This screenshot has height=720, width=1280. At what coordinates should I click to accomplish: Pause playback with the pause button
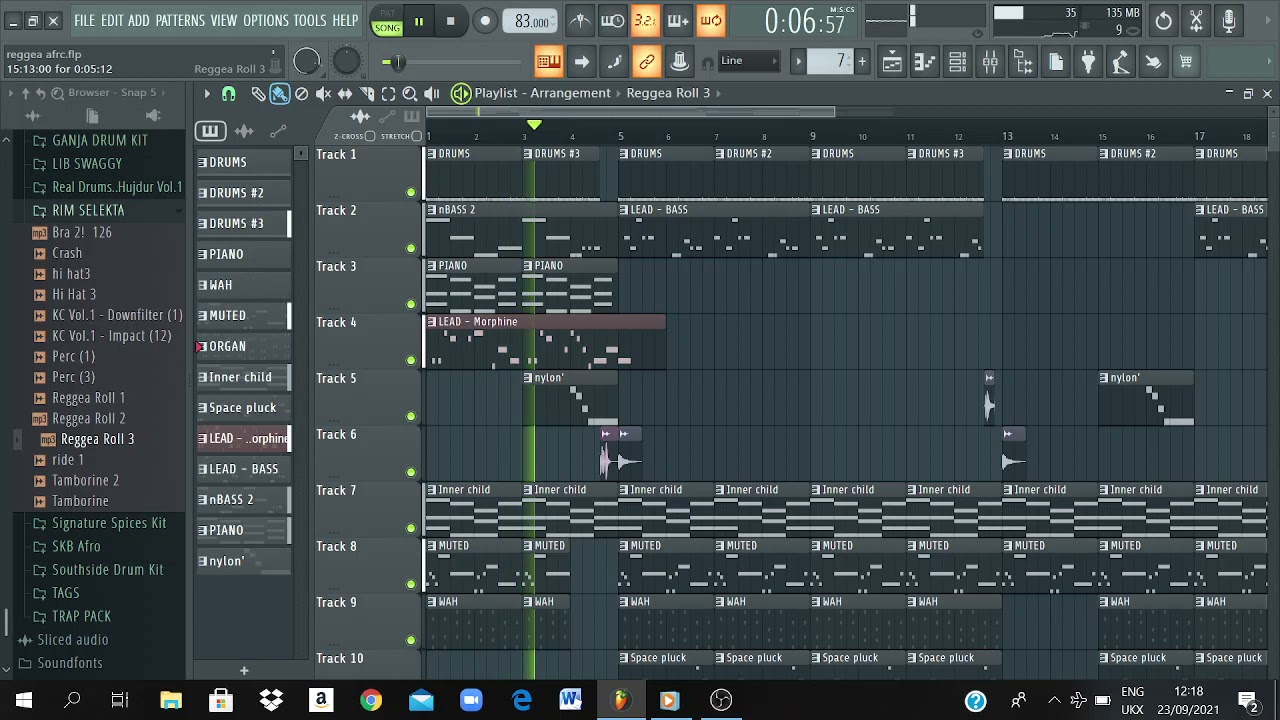pyautogui.click(x=419, y=21)
